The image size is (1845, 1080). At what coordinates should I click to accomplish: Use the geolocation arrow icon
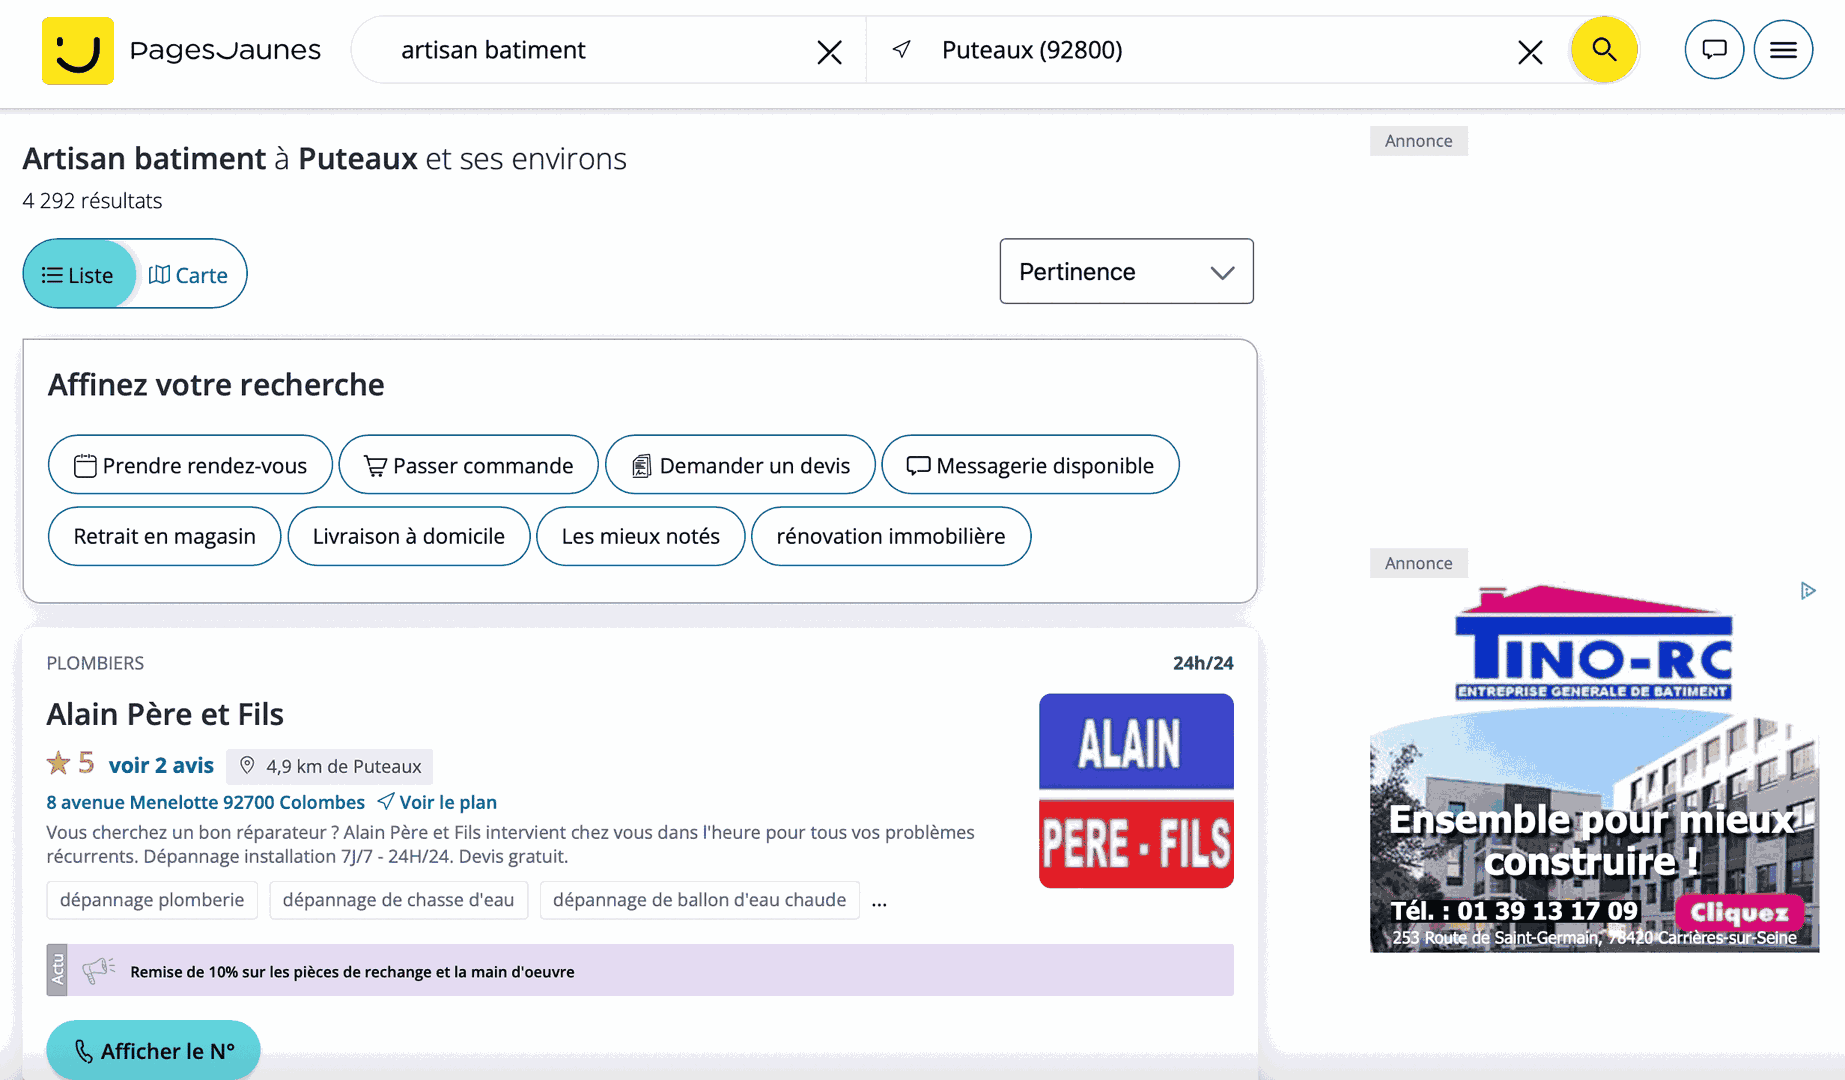point(902,49)
